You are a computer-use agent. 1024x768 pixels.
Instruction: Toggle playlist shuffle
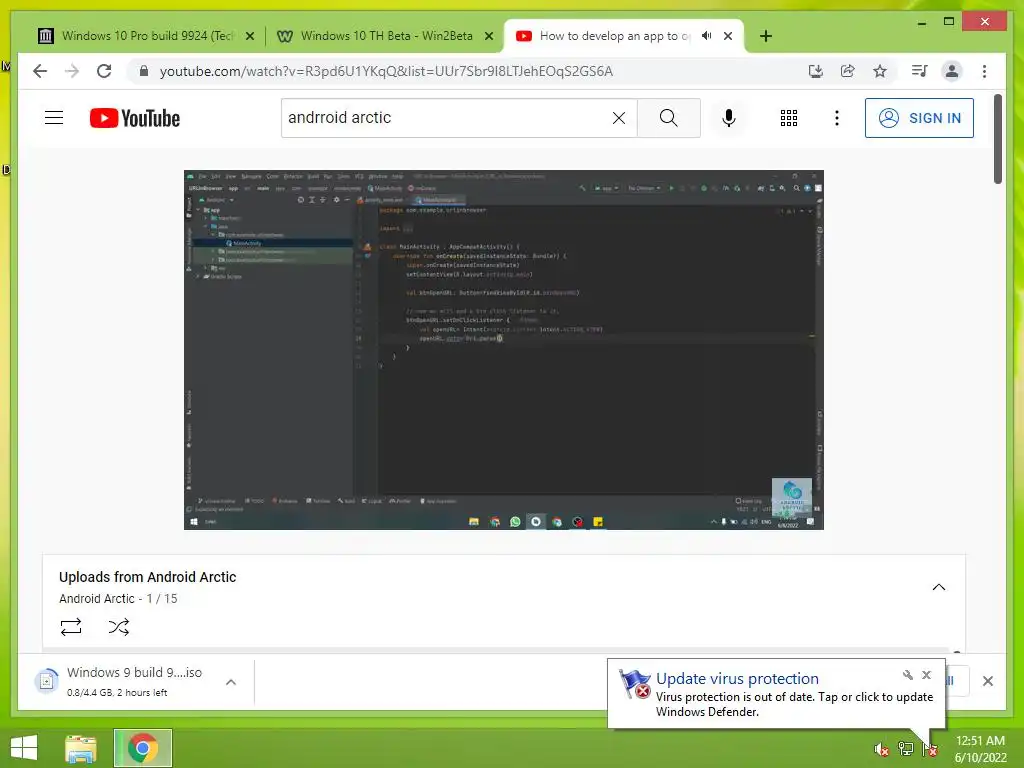coord(119,627)
